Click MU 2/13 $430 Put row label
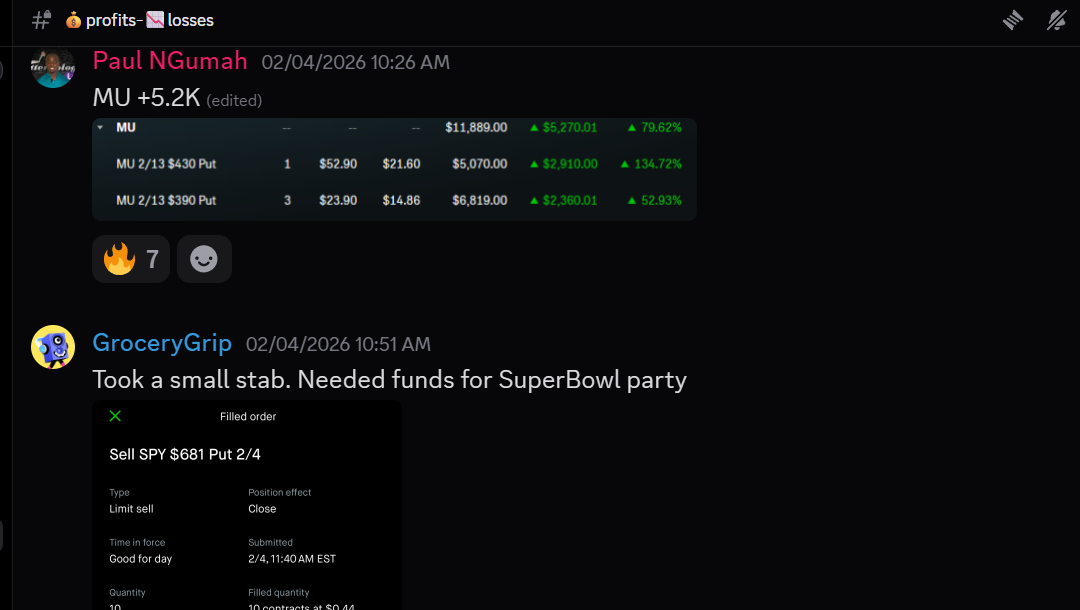The height and width of the screenshot is (610, 1080). (166, 164)
